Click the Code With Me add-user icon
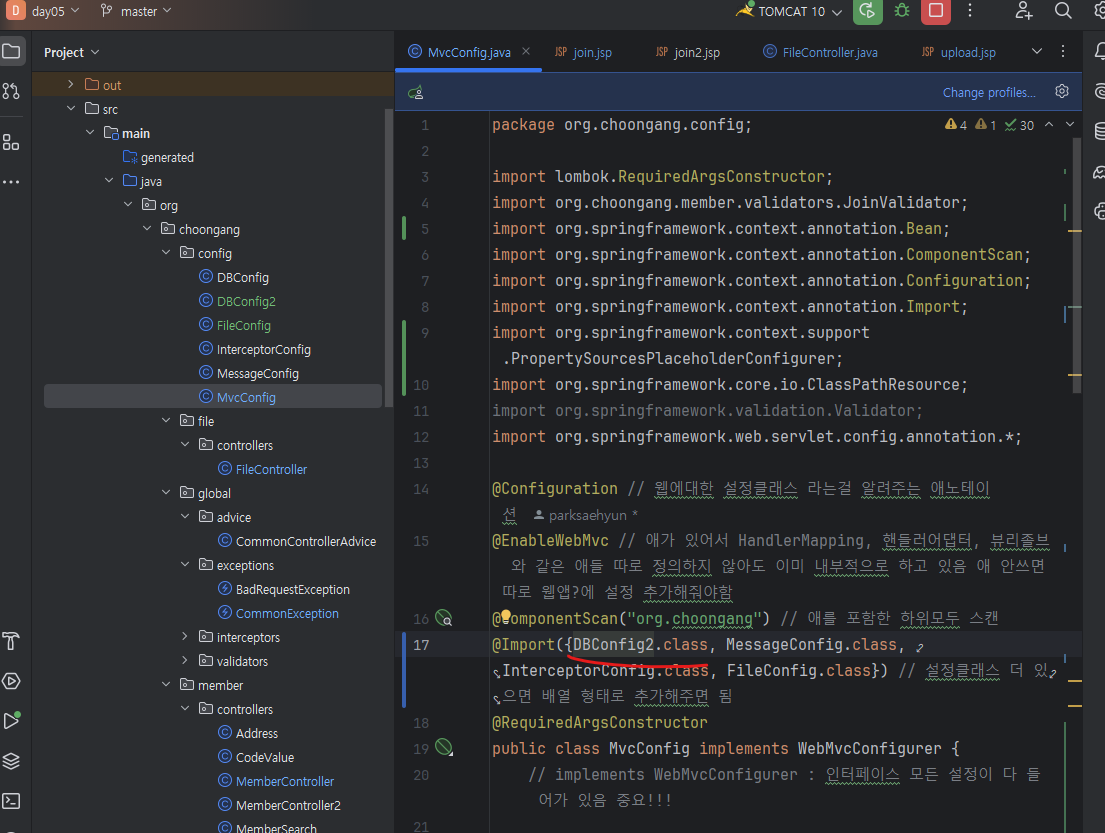Image resolution: width=1105 pixels, height=833 pixels. [x=1023, y=11]
